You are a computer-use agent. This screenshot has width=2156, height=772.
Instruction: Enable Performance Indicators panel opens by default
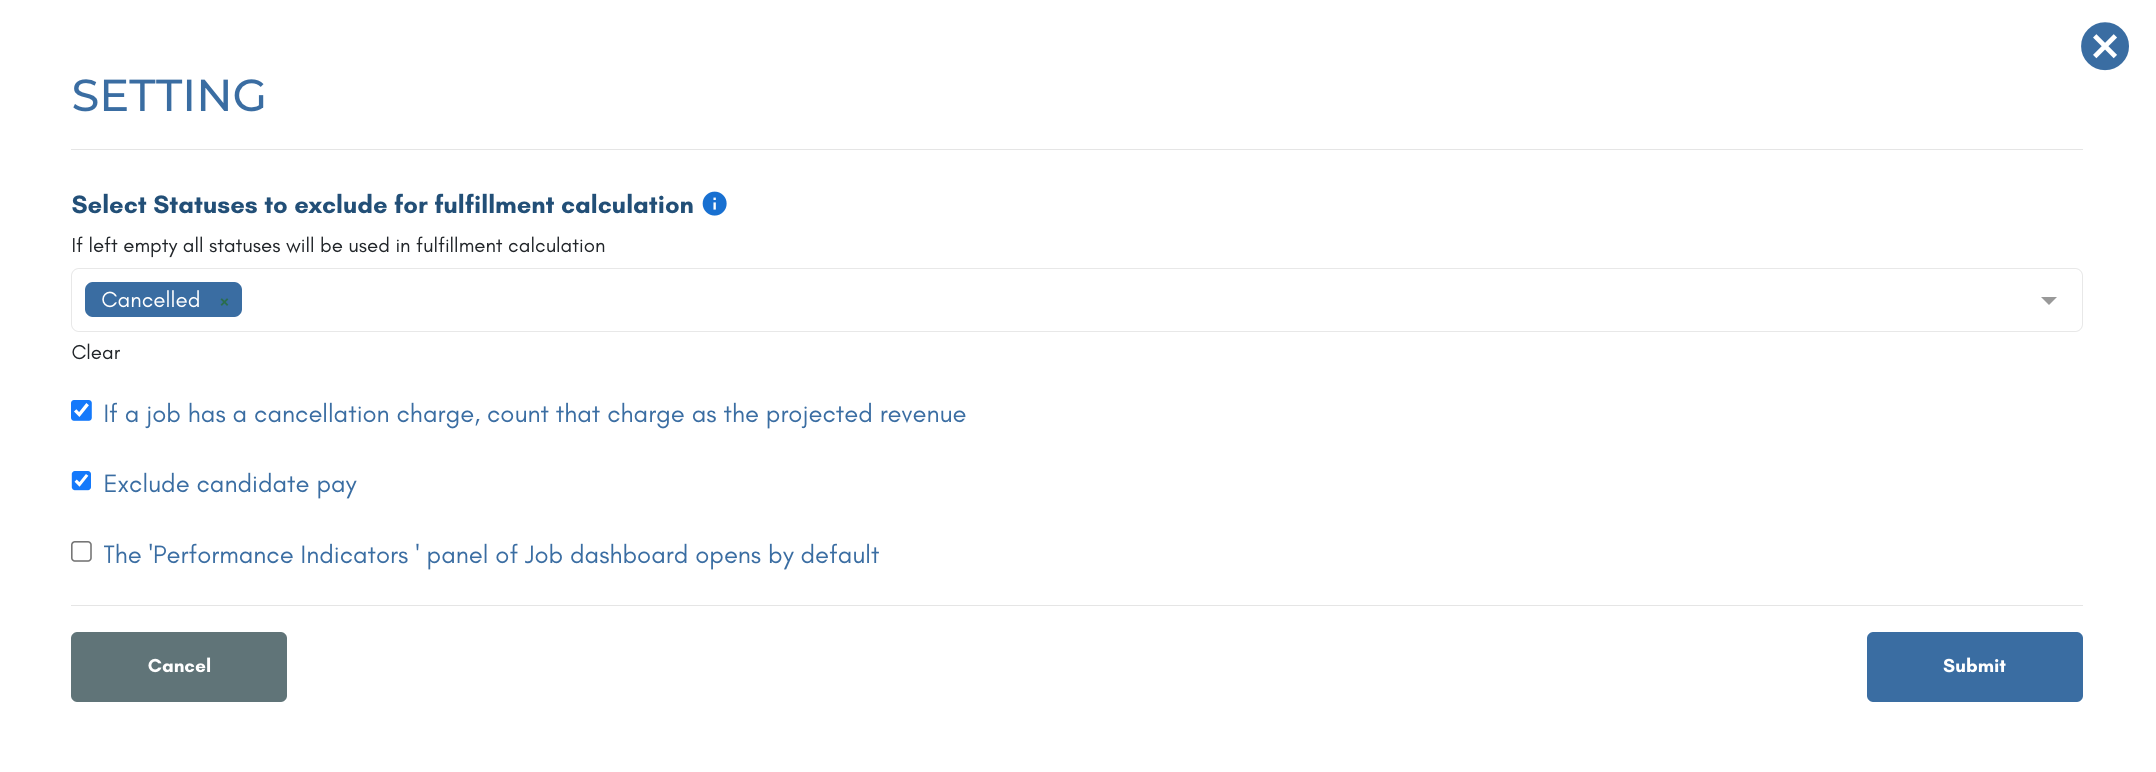81,551
